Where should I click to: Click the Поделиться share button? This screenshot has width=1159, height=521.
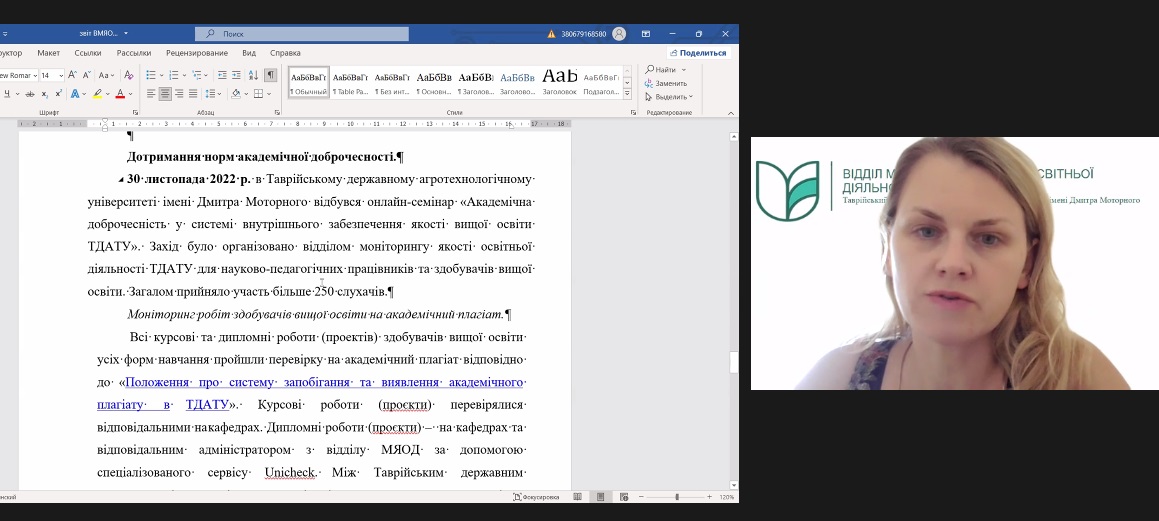(x=698, y=53)
